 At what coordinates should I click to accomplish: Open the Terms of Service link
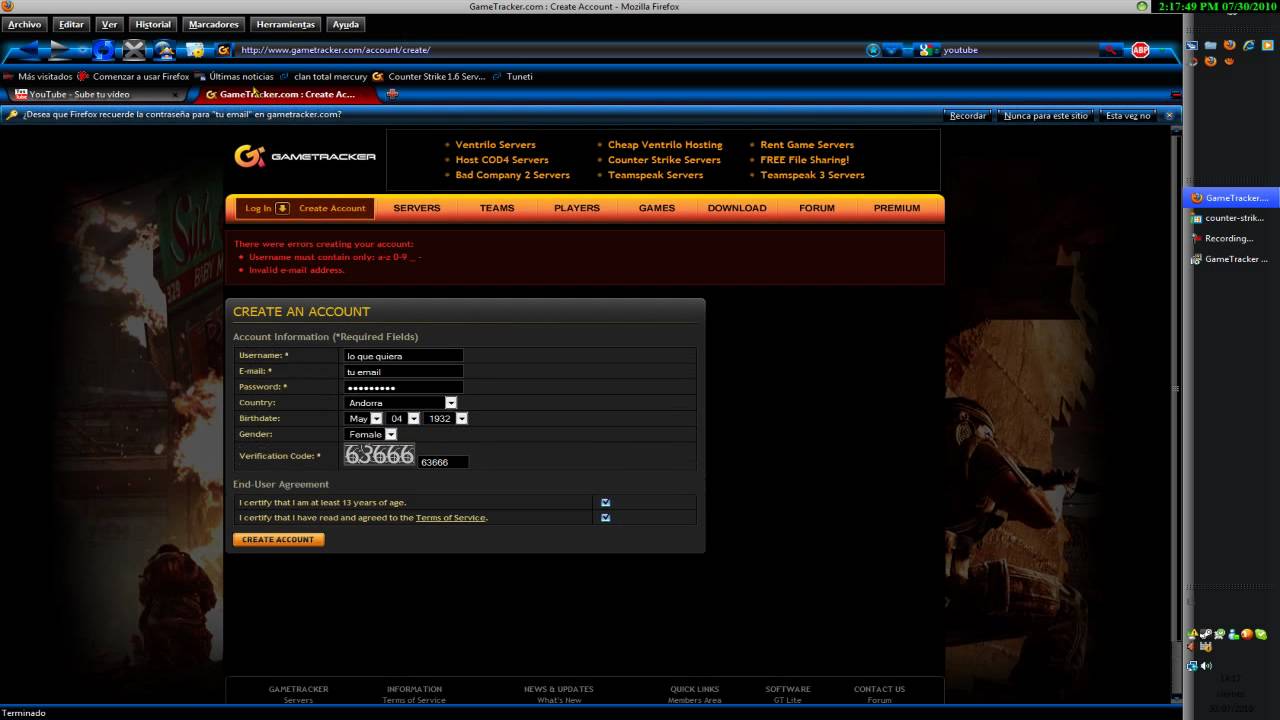click(450, 518)
